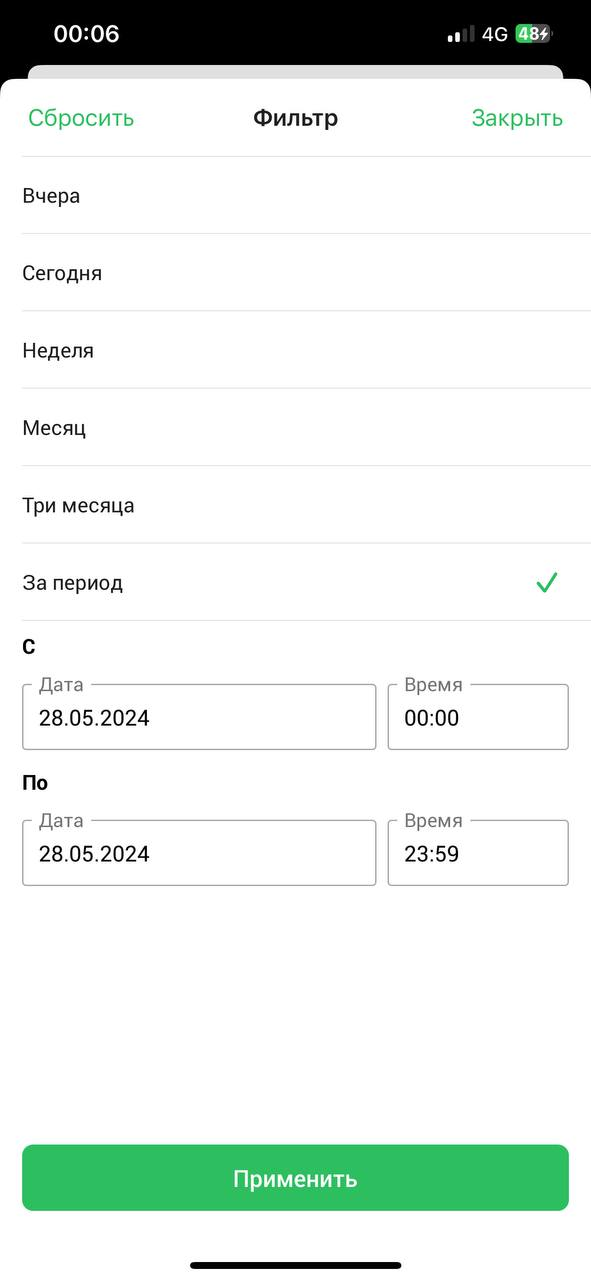591x1280 pixels.
Task: Open the end time field 23:59
Action: [478, 853]
